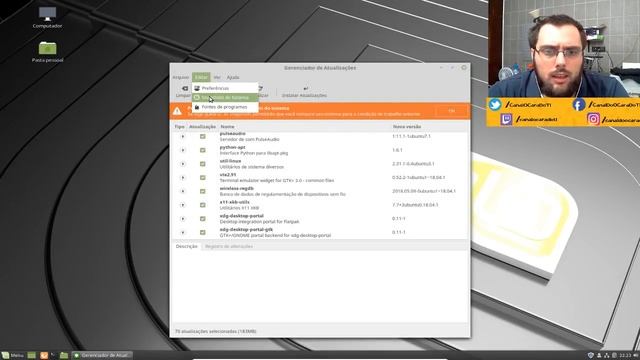The image size is (640, 360).
Task: Click the OK button in the orange banner
Action: point(451,111)
